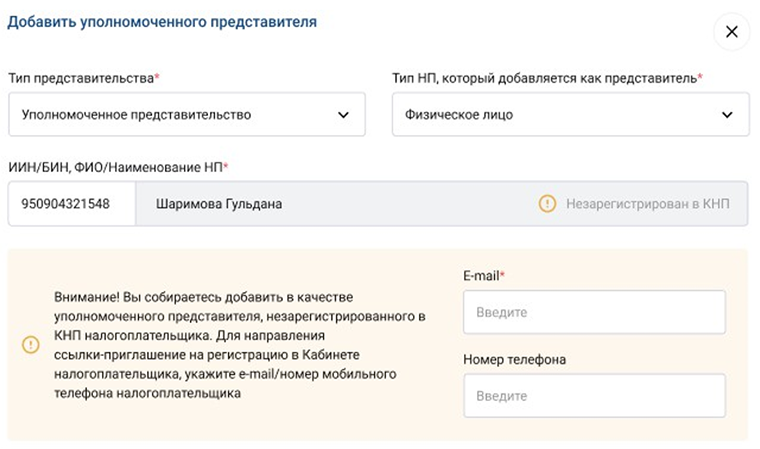760x449 pixels.
Task: Click the name field 'Шаримова Гульдана'
Action: point(219,204)
